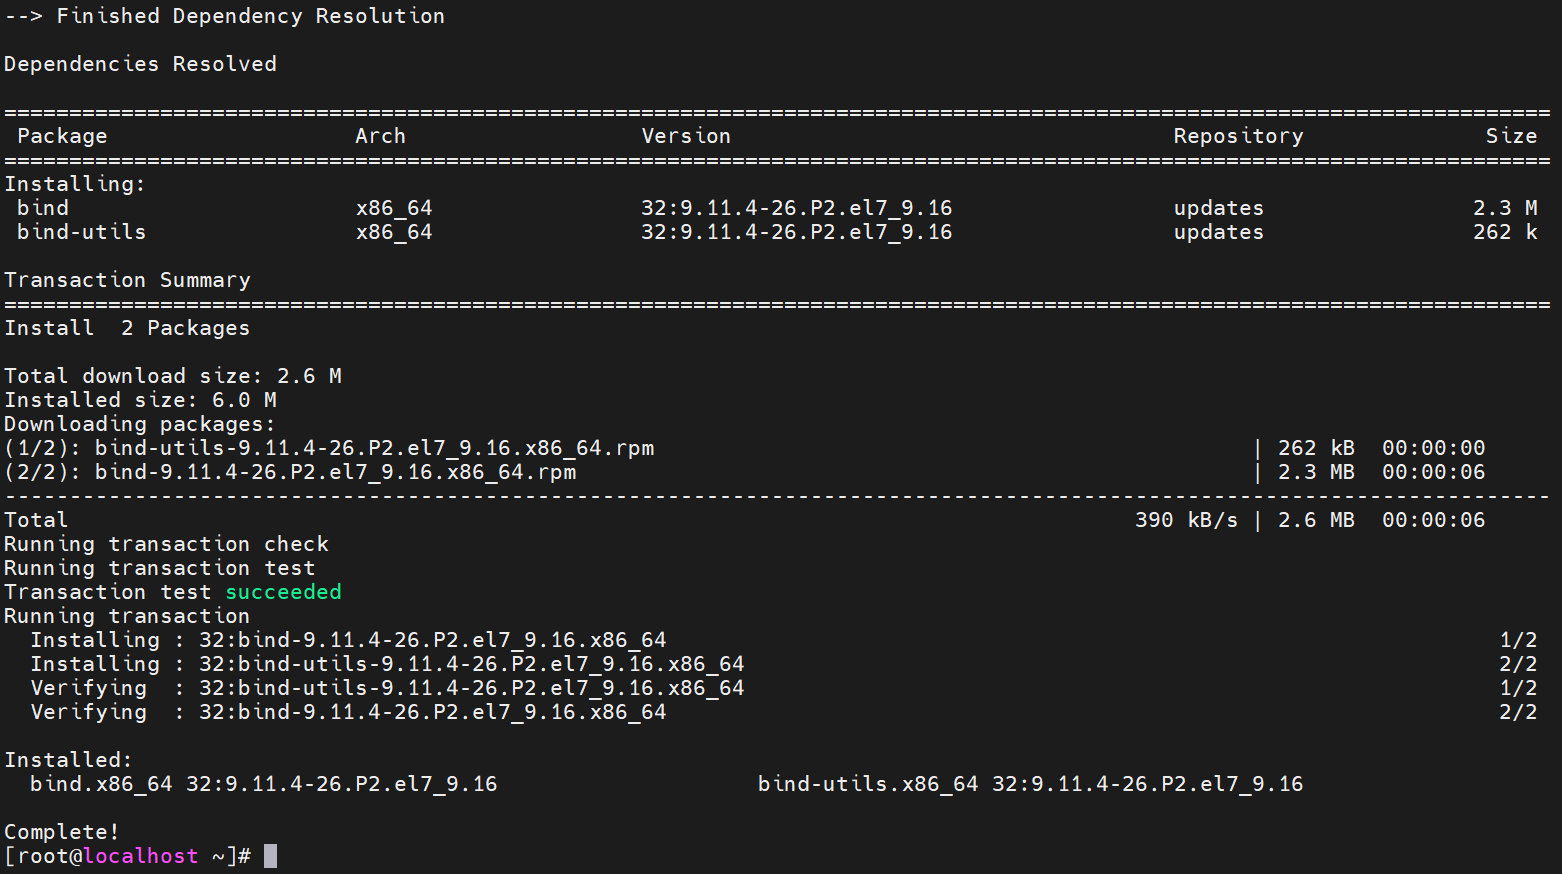Screen dimensions: 1562x874
Task: Click the "Install 2 Packages" summary line
Action: click(x=127, y=328)
